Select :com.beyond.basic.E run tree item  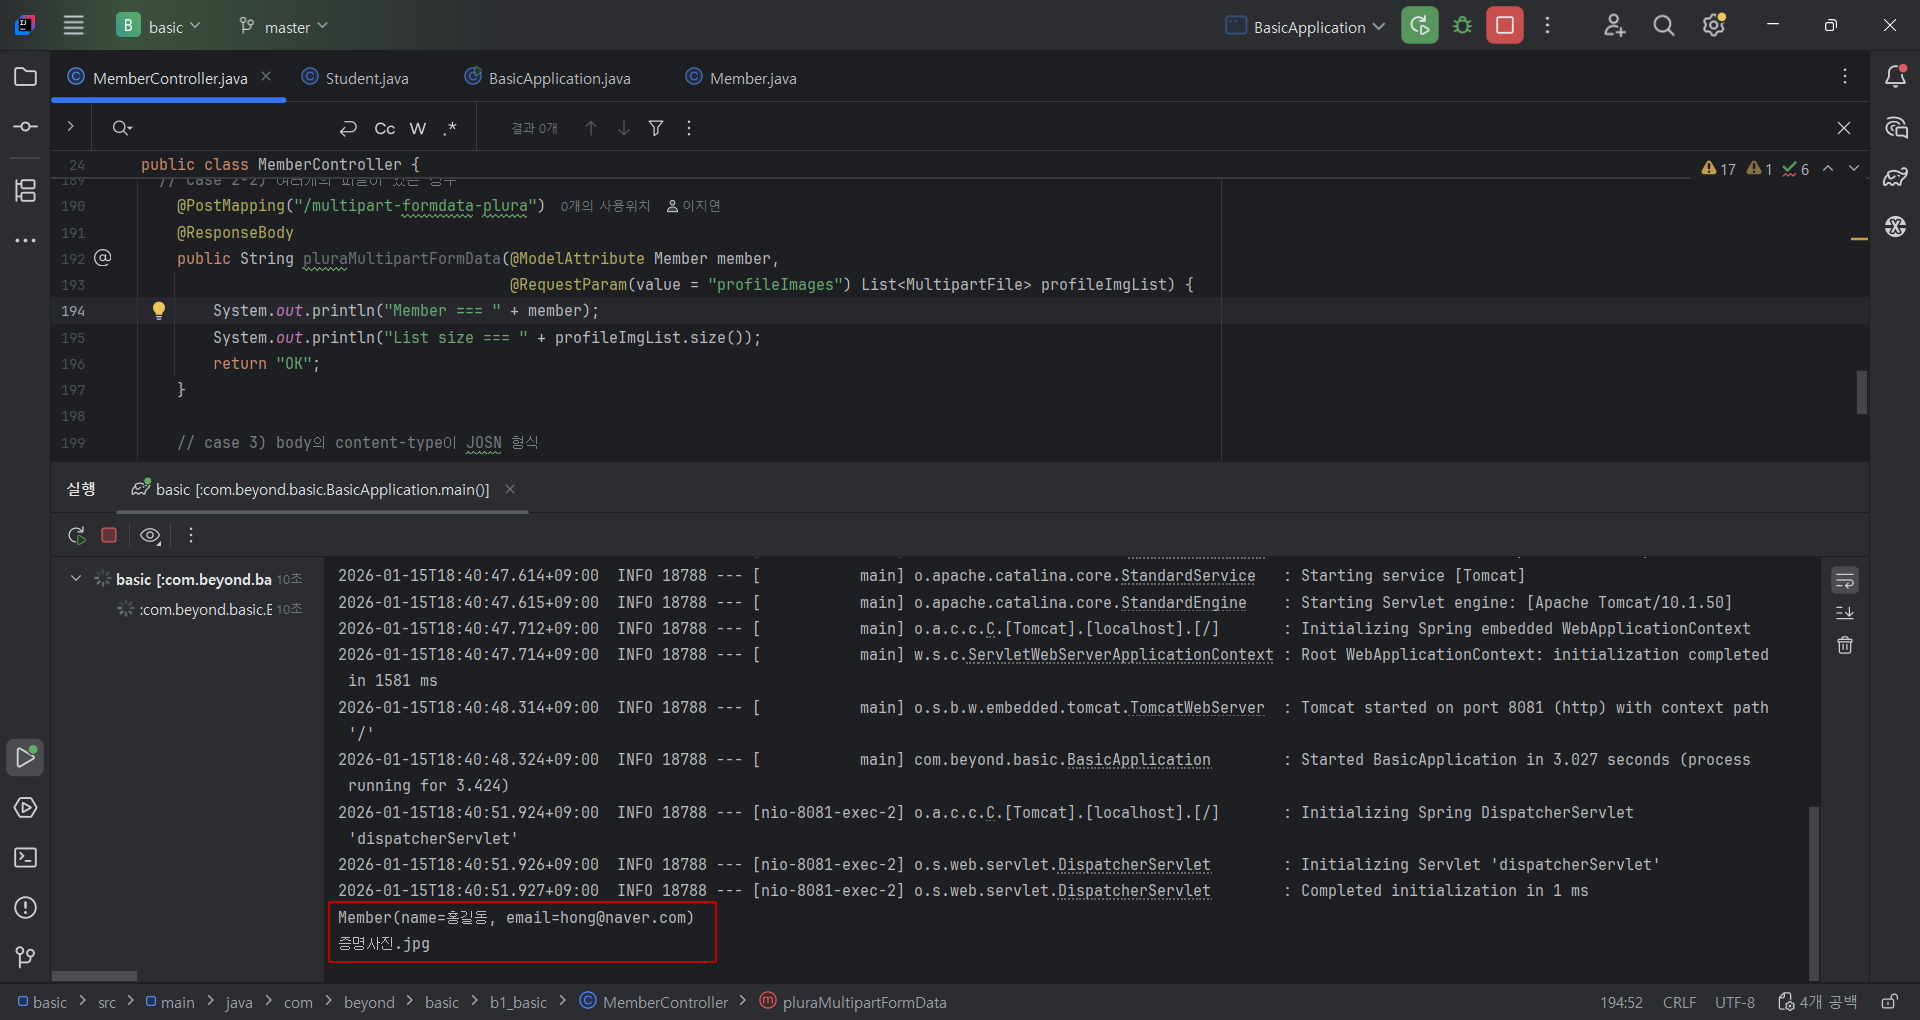[206, 609]
